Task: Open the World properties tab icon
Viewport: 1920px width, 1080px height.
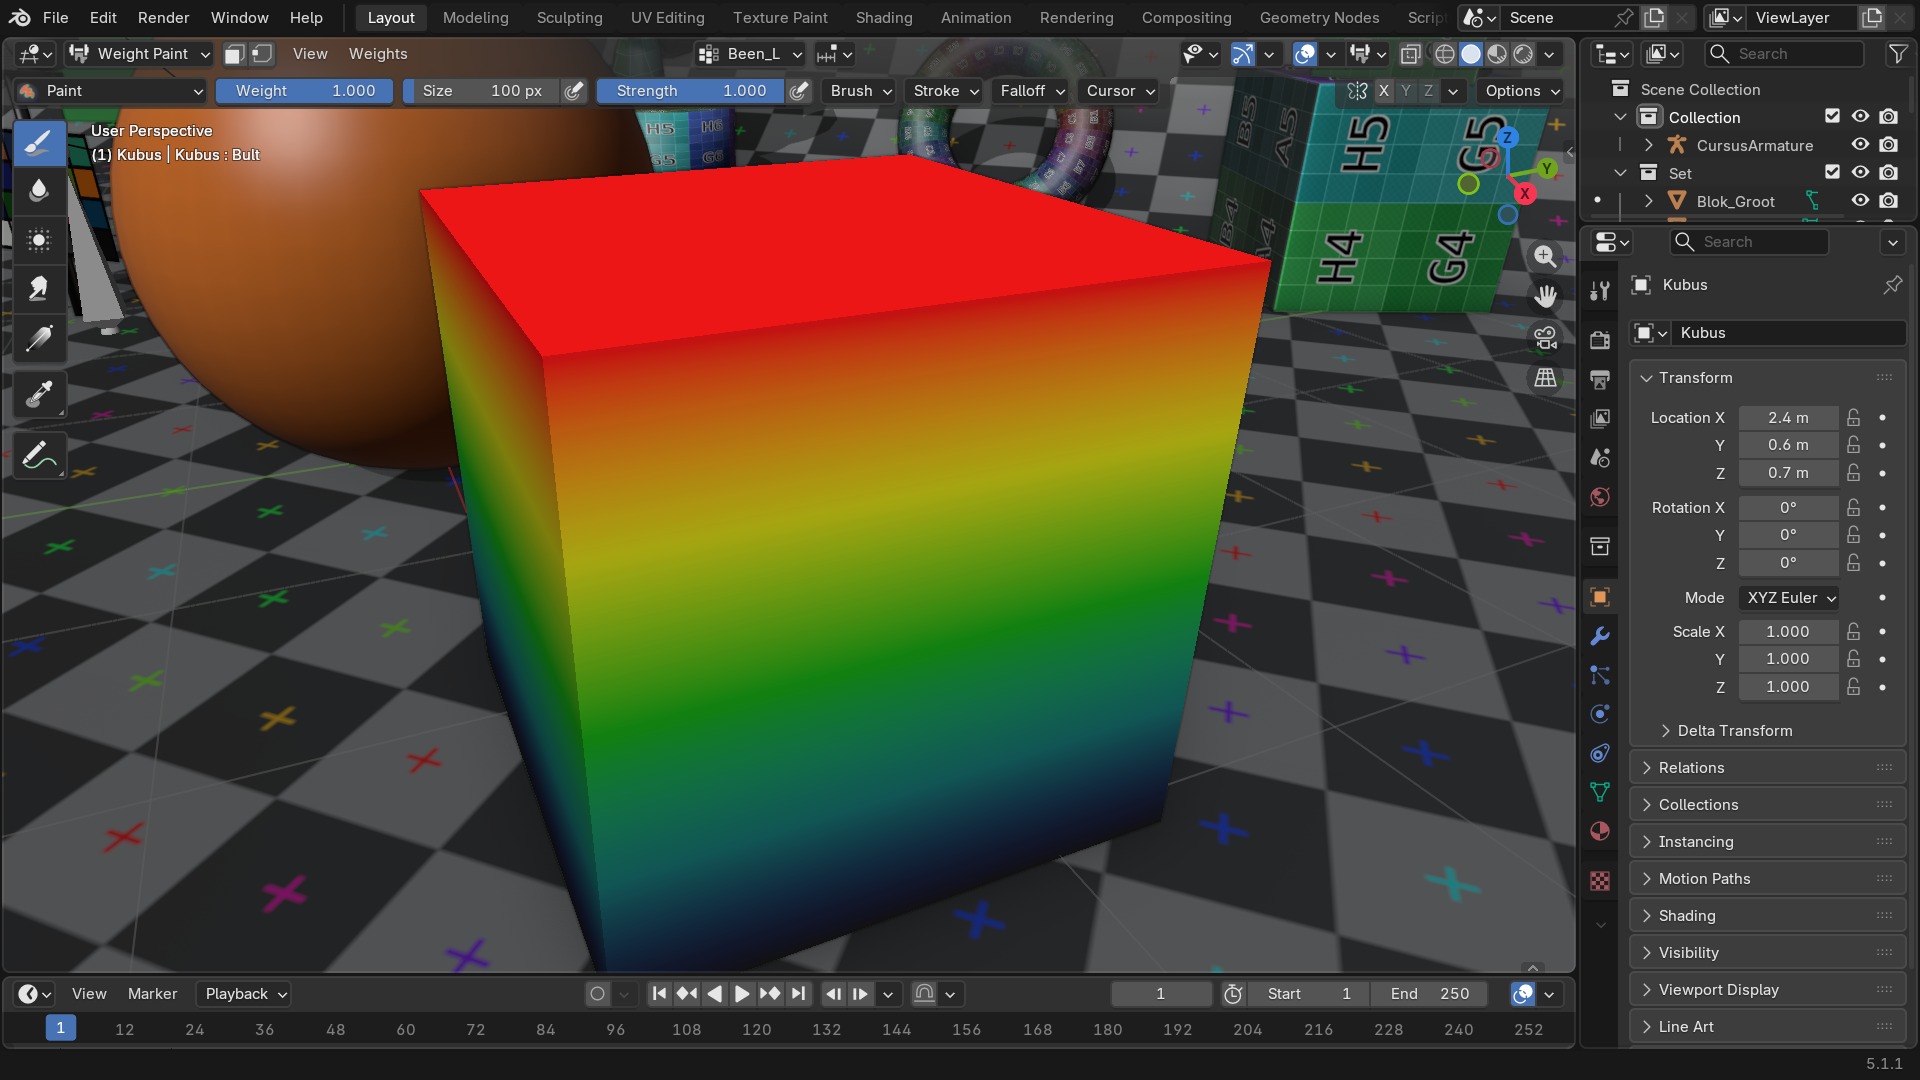Action: coord(1600,497)
